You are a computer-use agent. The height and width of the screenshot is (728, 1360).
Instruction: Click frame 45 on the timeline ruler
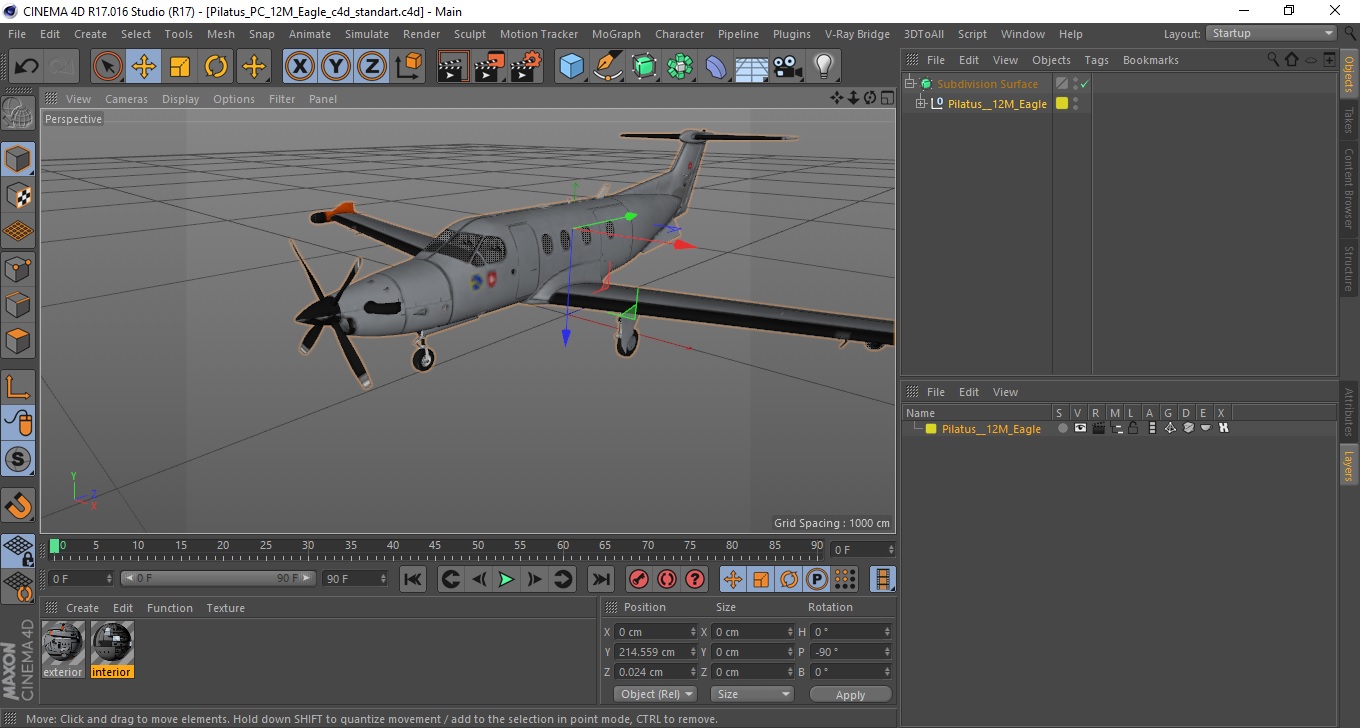[436, 546]
